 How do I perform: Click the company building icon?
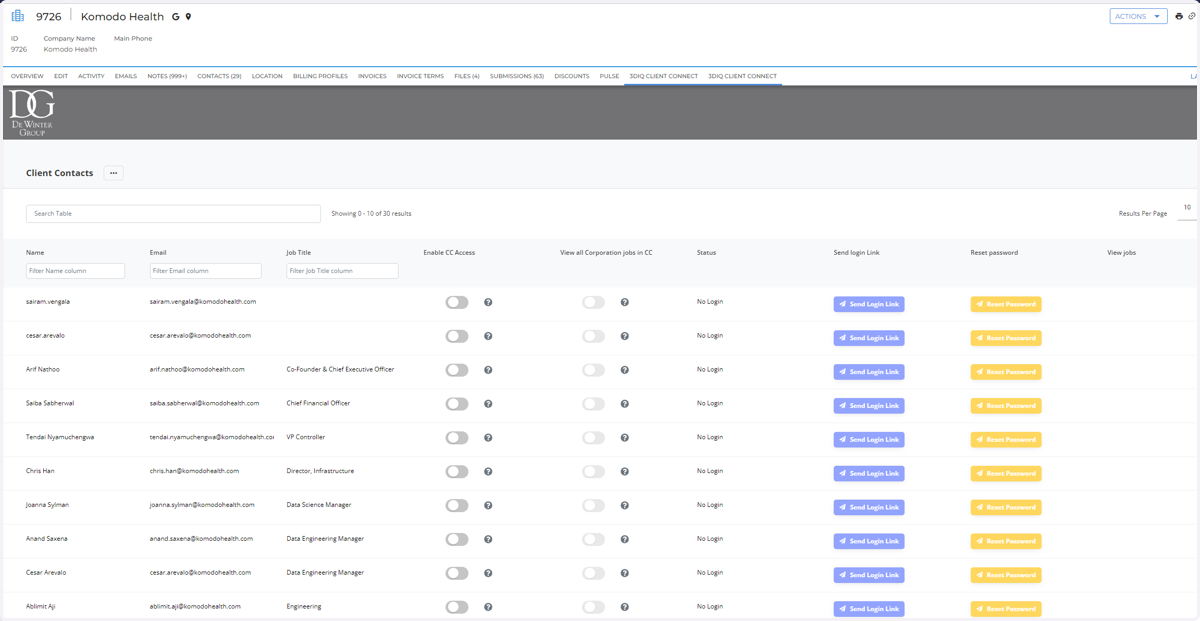pyautogui.click(x=17, y=16)
